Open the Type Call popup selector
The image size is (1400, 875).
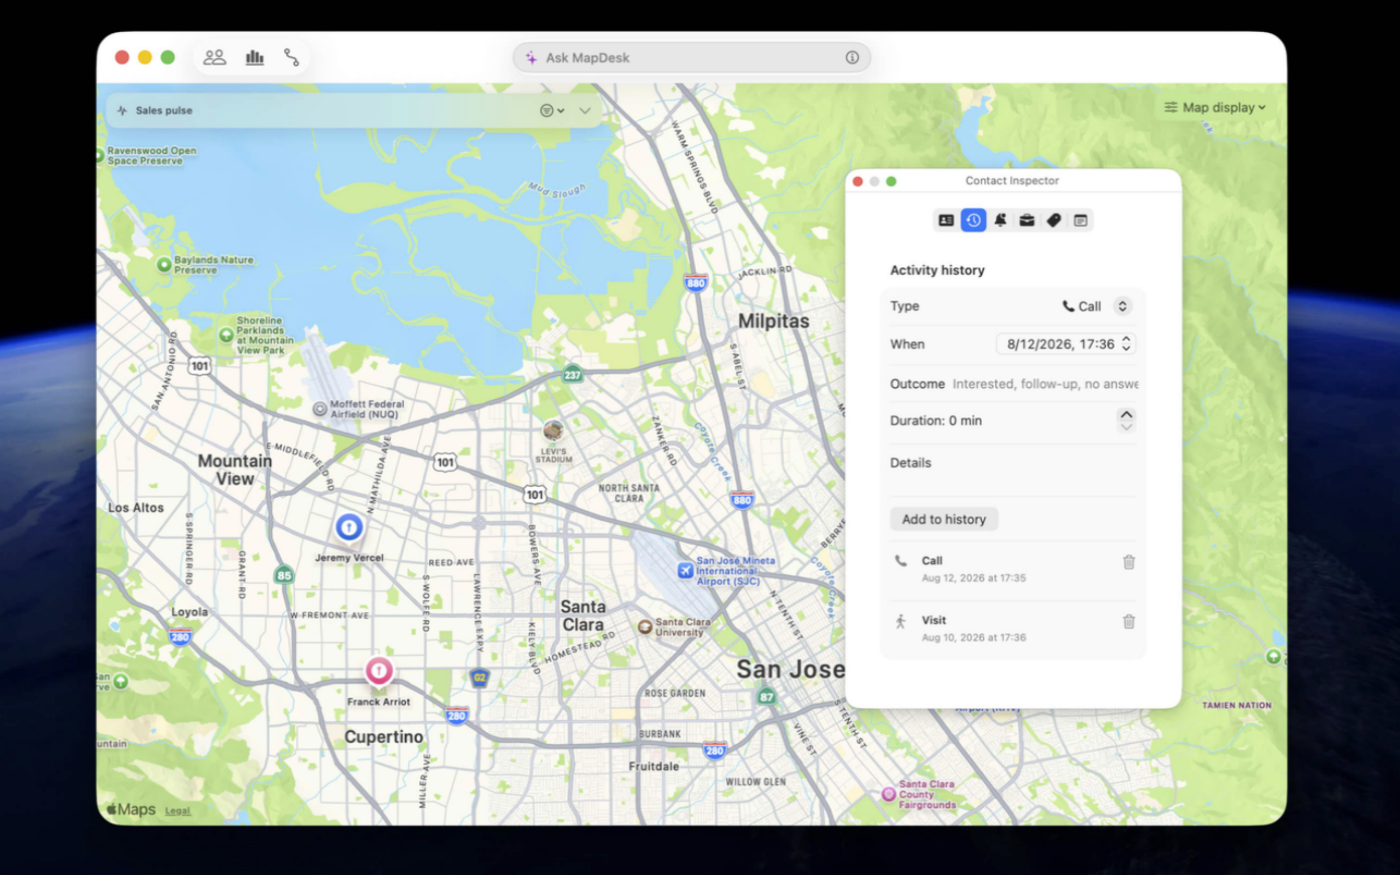pos(1096,306)
